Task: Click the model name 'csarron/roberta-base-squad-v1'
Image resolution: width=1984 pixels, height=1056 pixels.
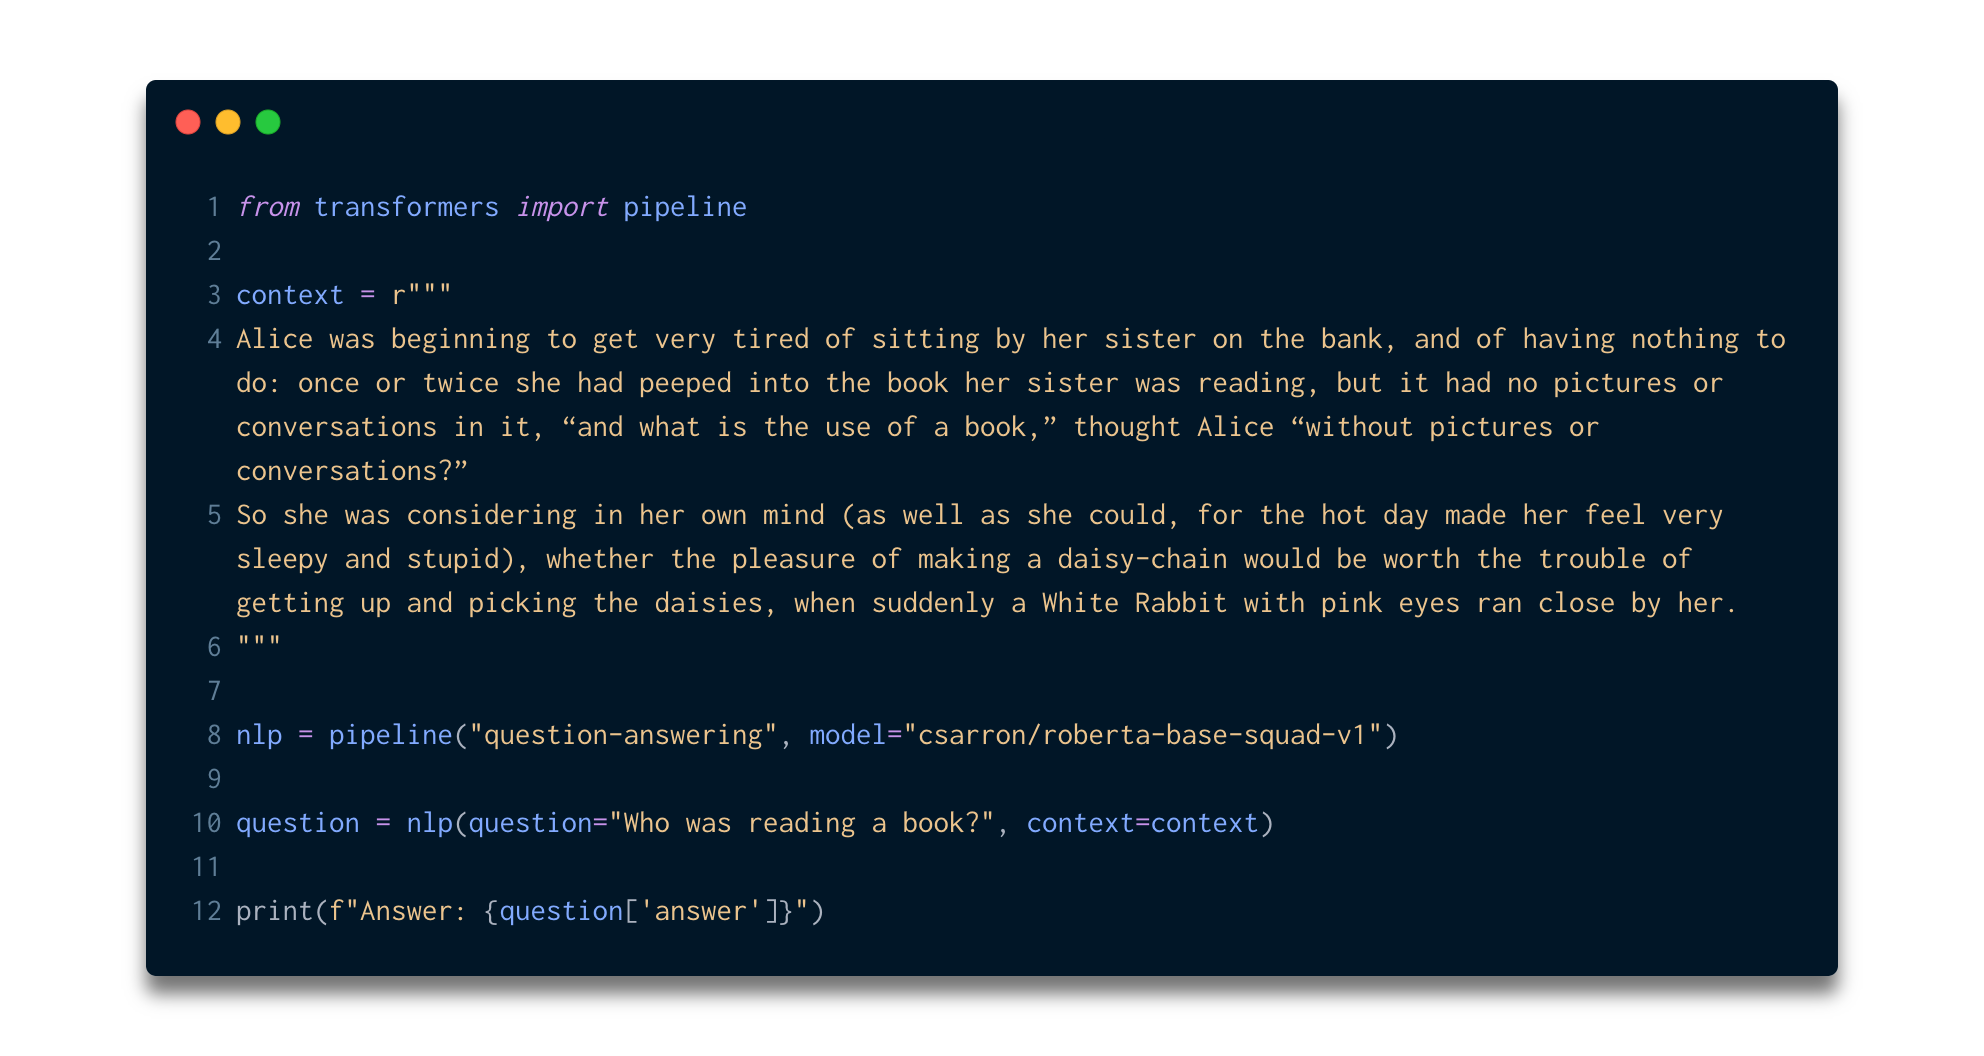Action: (x=1142, y=735)
